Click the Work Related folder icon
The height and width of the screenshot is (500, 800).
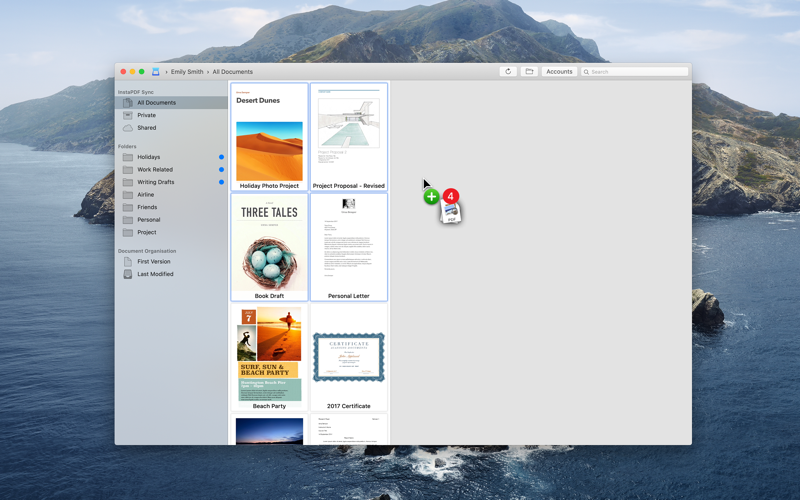pos(128,169)
